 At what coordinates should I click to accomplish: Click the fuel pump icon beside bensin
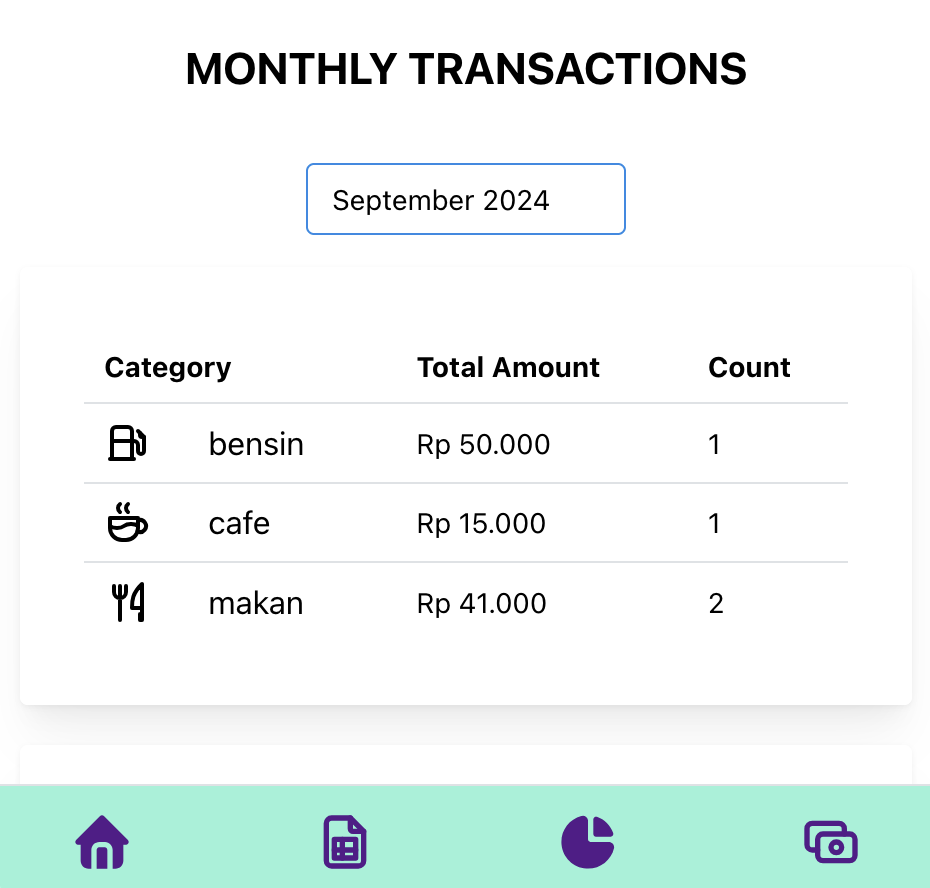coord(127,443)
